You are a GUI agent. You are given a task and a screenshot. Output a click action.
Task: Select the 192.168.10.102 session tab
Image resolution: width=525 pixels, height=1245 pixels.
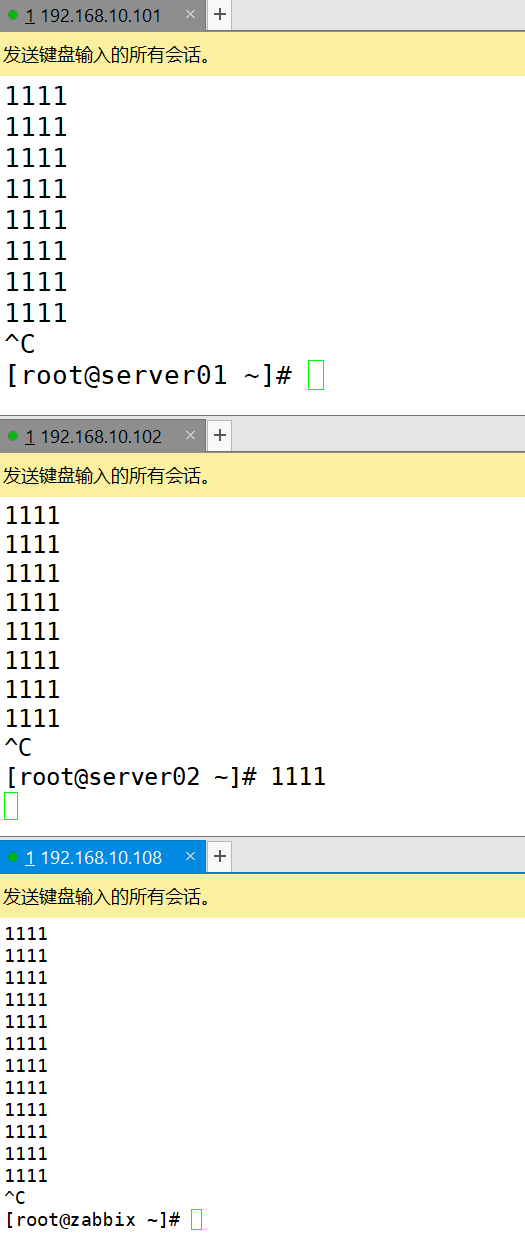pyautogui.click(x=102, y=436)
